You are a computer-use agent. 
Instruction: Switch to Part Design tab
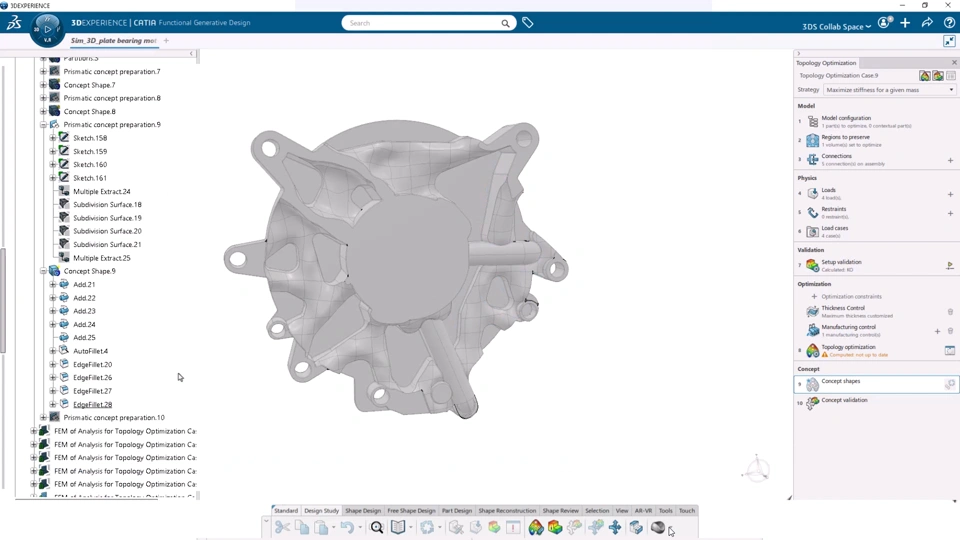pyautogui.click(x=457, y=511)
